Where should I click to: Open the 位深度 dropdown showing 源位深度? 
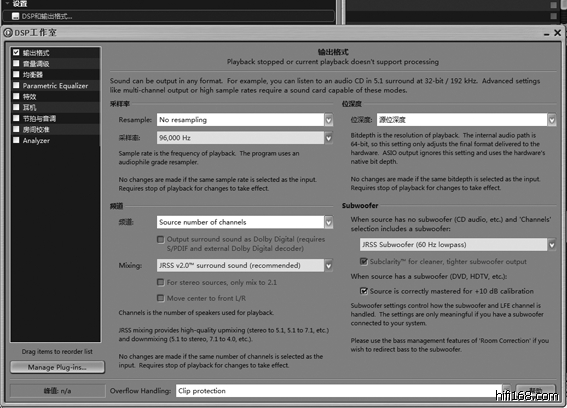[466, 120]
